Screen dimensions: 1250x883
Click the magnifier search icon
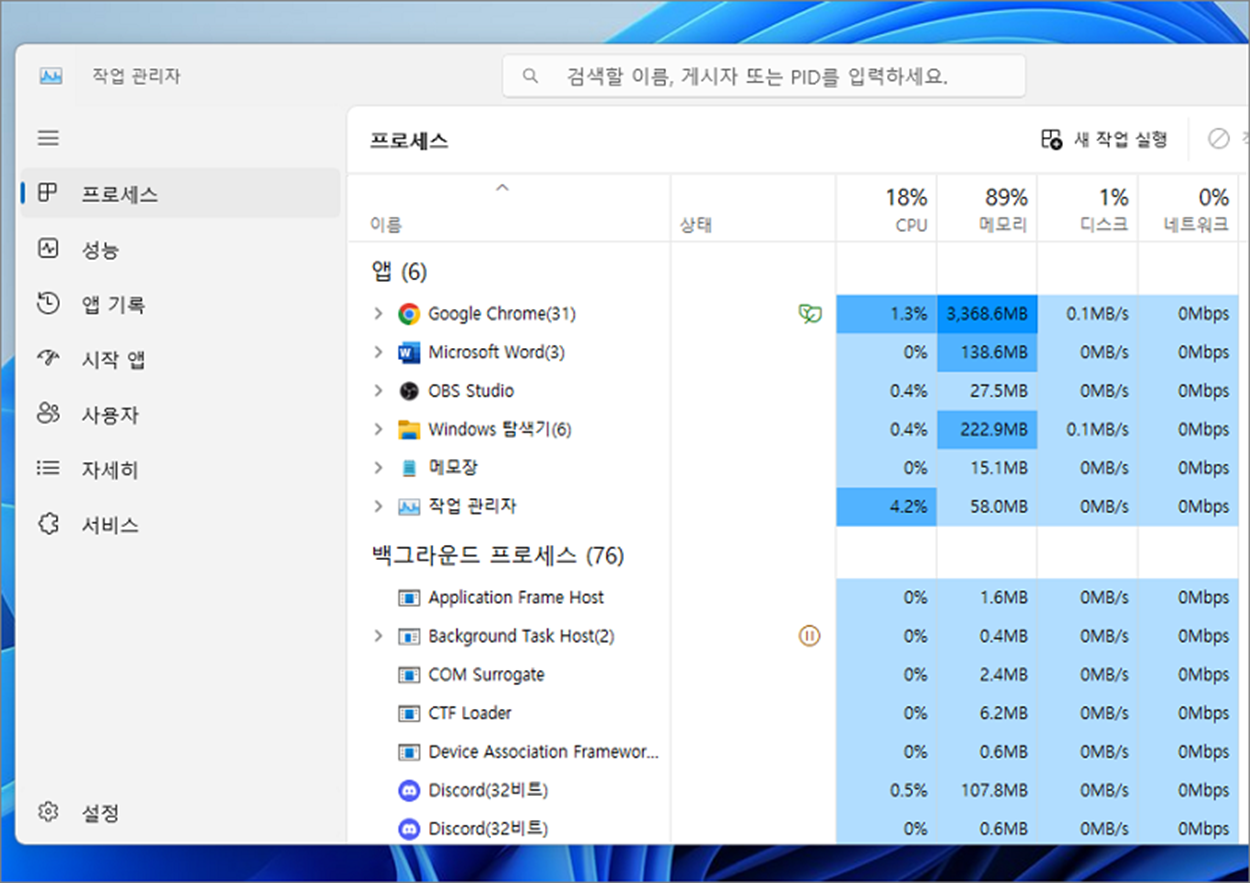(530, 76)
